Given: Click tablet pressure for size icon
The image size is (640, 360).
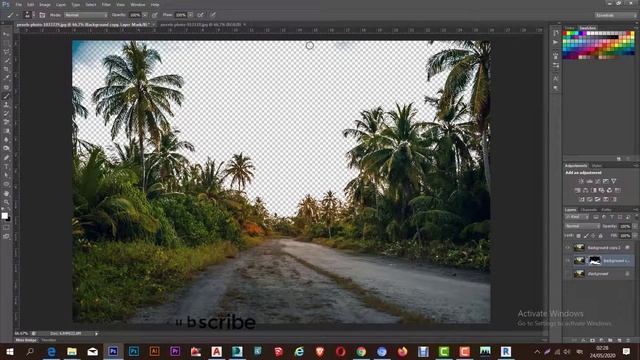Looking at the screenshot, I should coord(213,15).
